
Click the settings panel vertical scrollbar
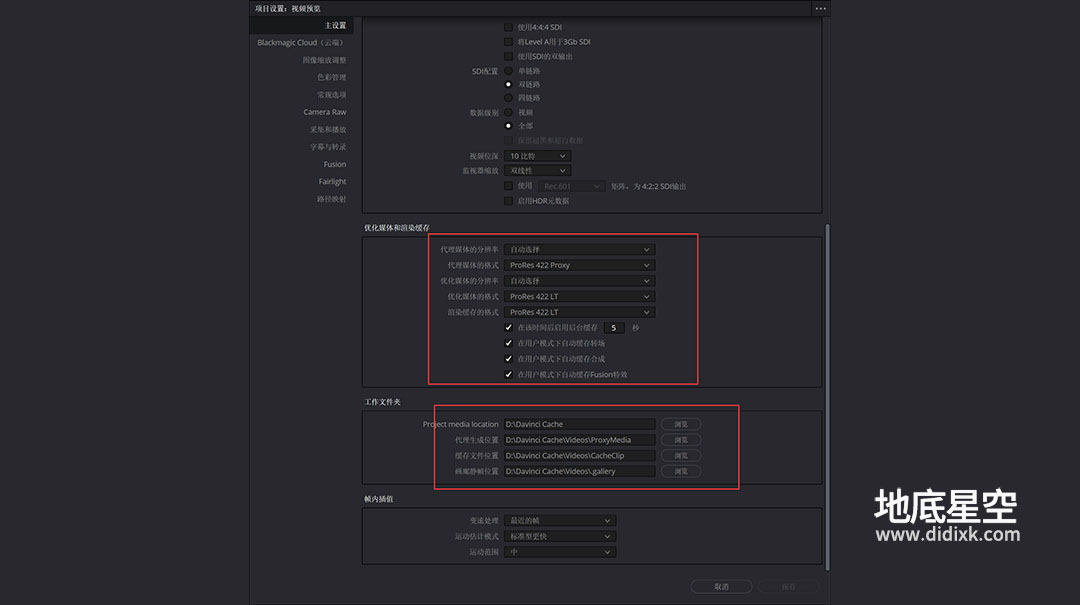[827, 397]
